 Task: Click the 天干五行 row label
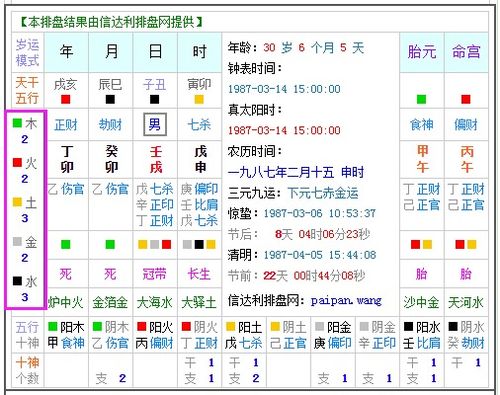pos(27,90)
